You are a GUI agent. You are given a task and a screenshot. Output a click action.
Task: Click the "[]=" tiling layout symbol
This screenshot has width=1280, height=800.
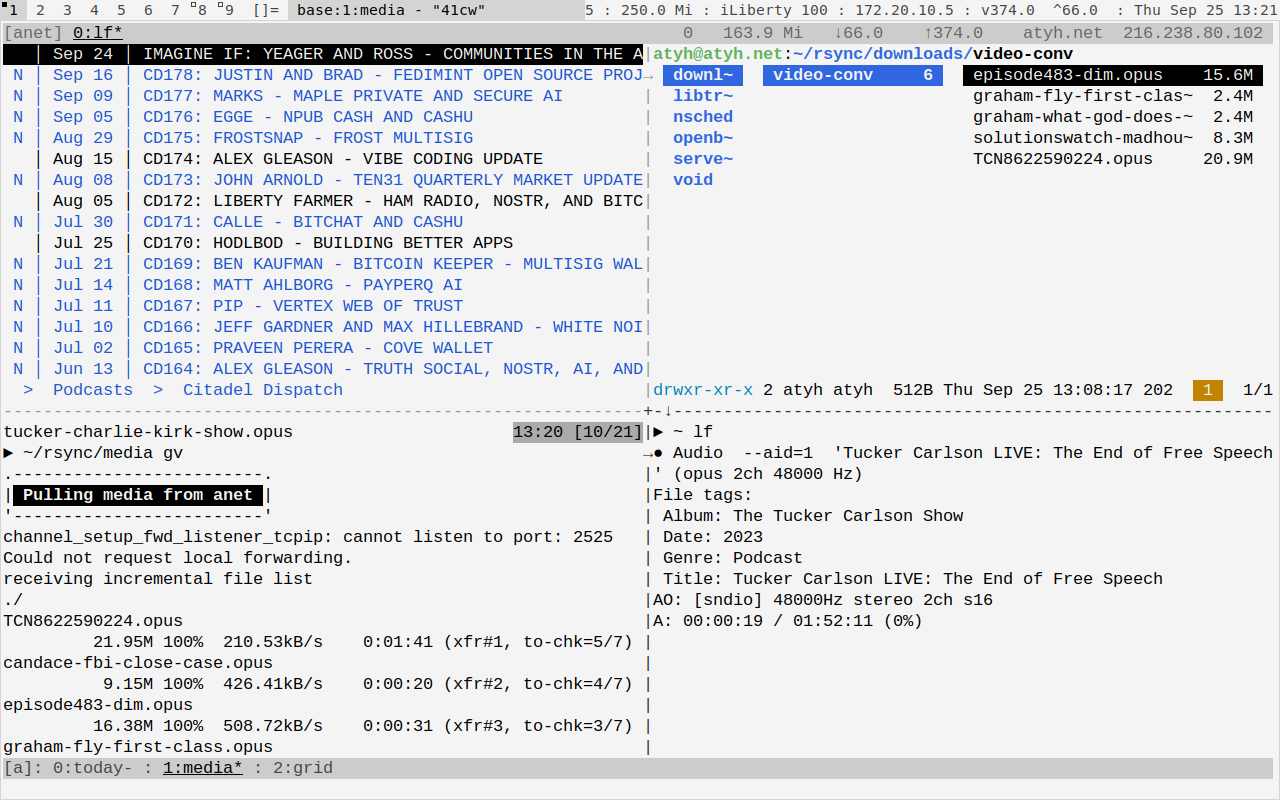(266, 10)
